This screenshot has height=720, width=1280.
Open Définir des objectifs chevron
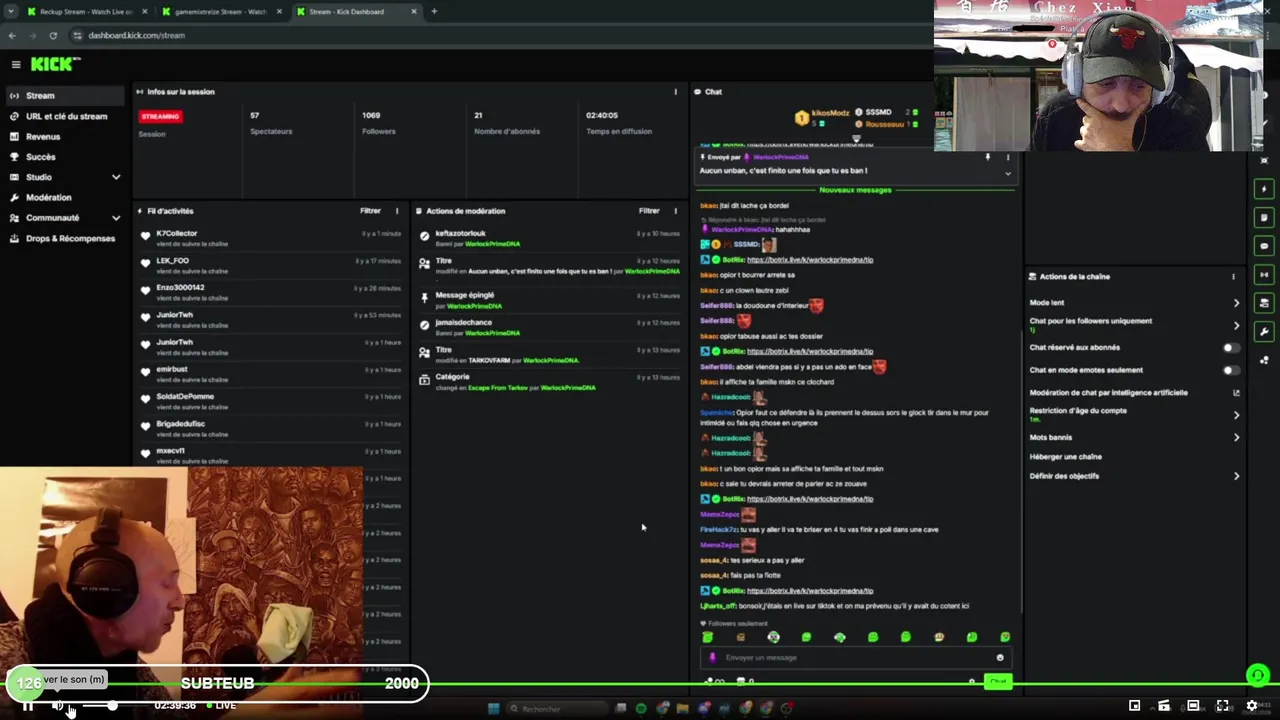[x=1236, y=476]
